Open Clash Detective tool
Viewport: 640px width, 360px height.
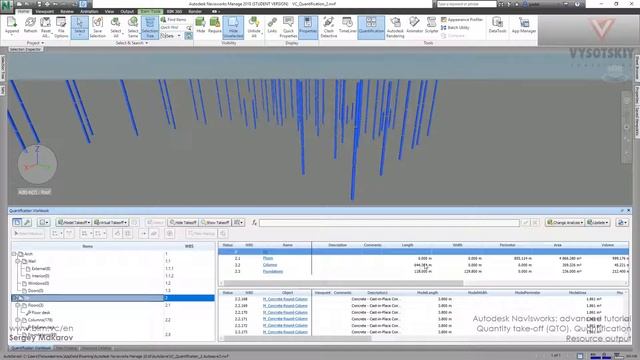[329, 26]
